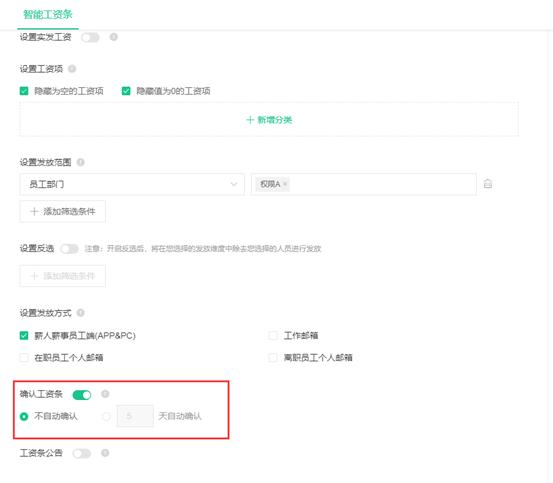Select the 天自动确认 radio option
553x483 pixels.
click(x=107, y=417)
